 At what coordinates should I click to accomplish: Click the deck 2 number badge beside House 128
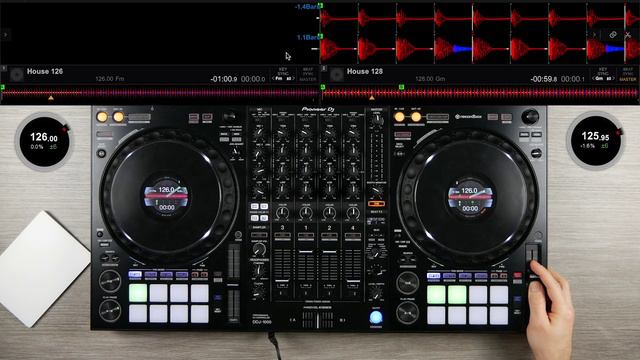click(324, 68)
